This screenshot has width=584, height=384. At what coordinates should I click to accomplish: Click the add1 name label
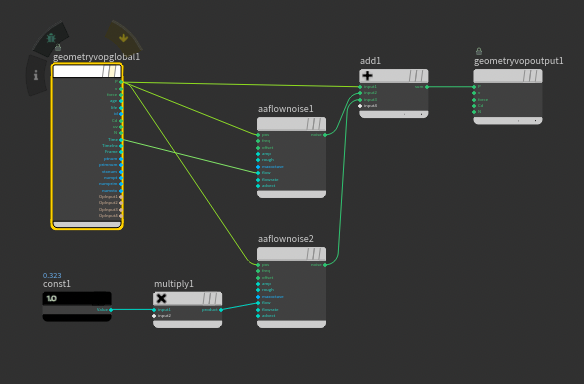370,61
